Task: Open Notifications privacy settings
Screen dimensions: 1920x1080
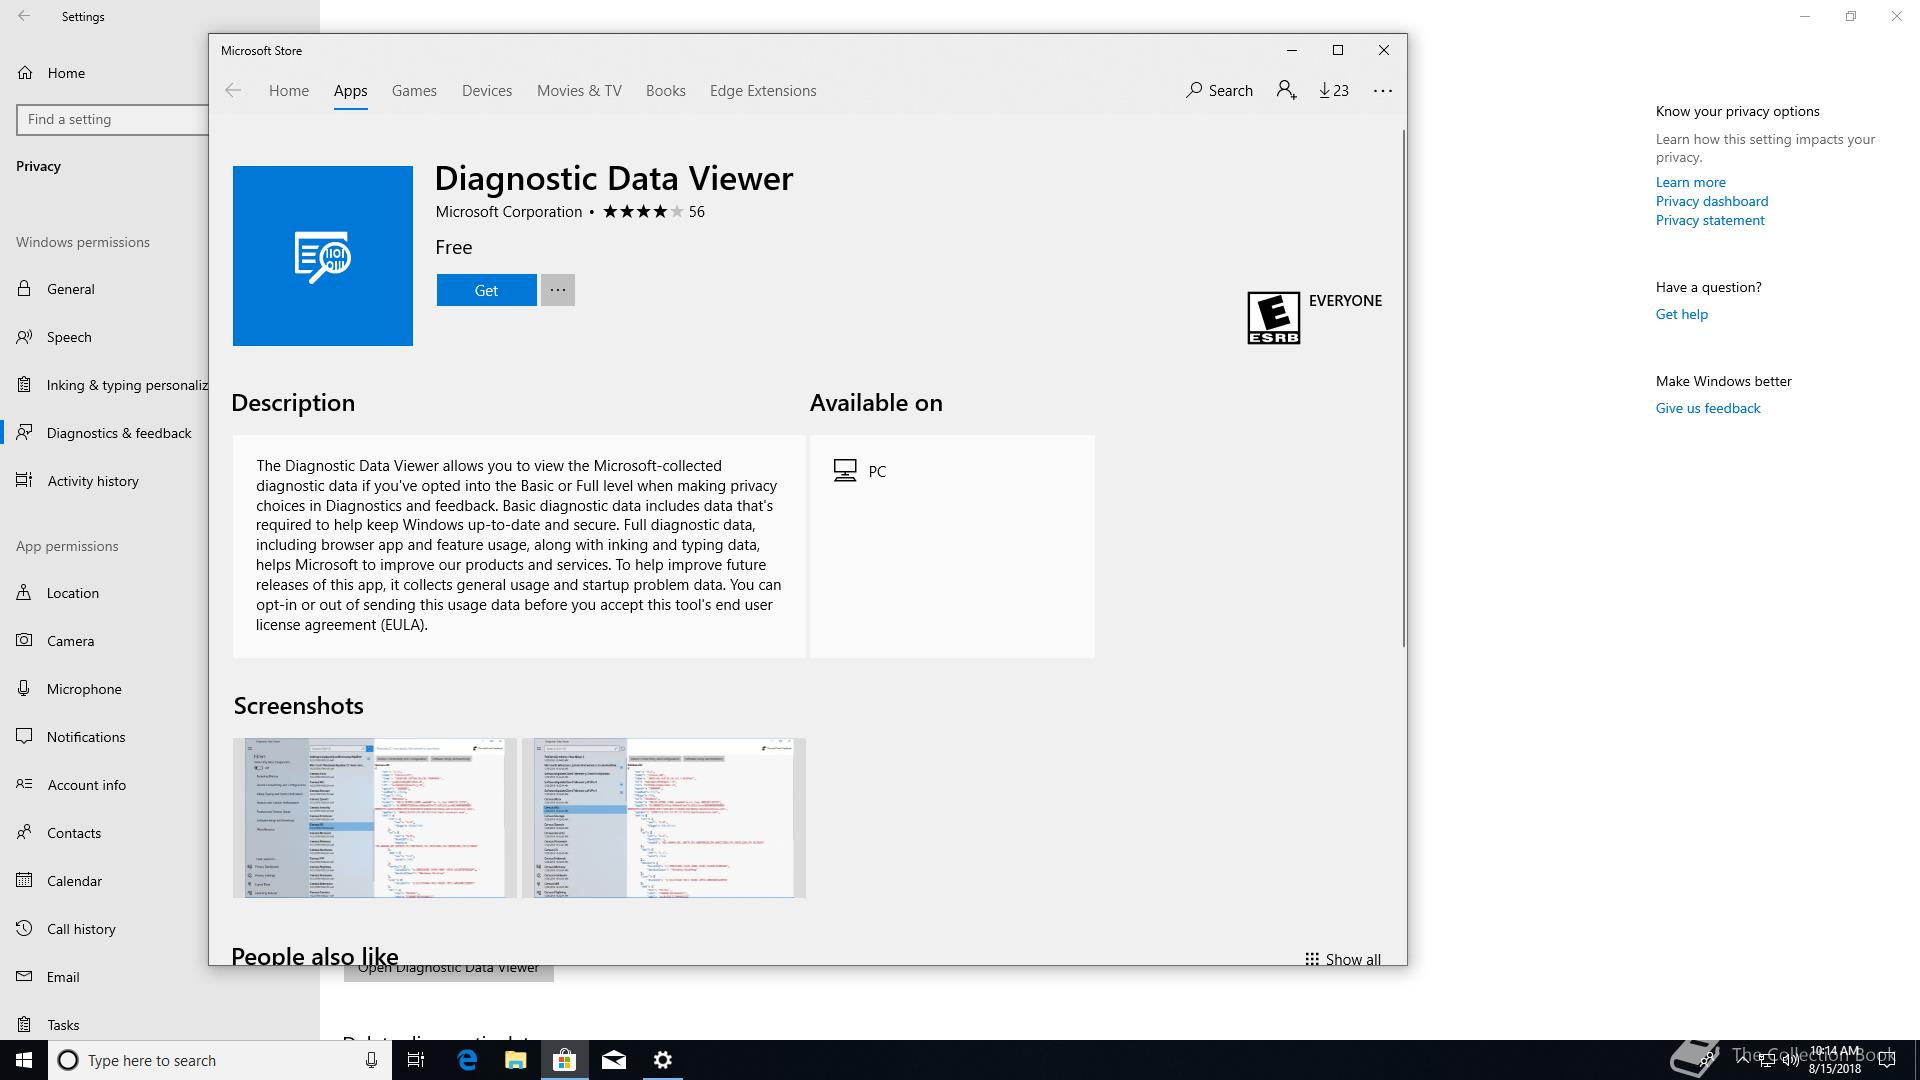Action: pos(104,737)
